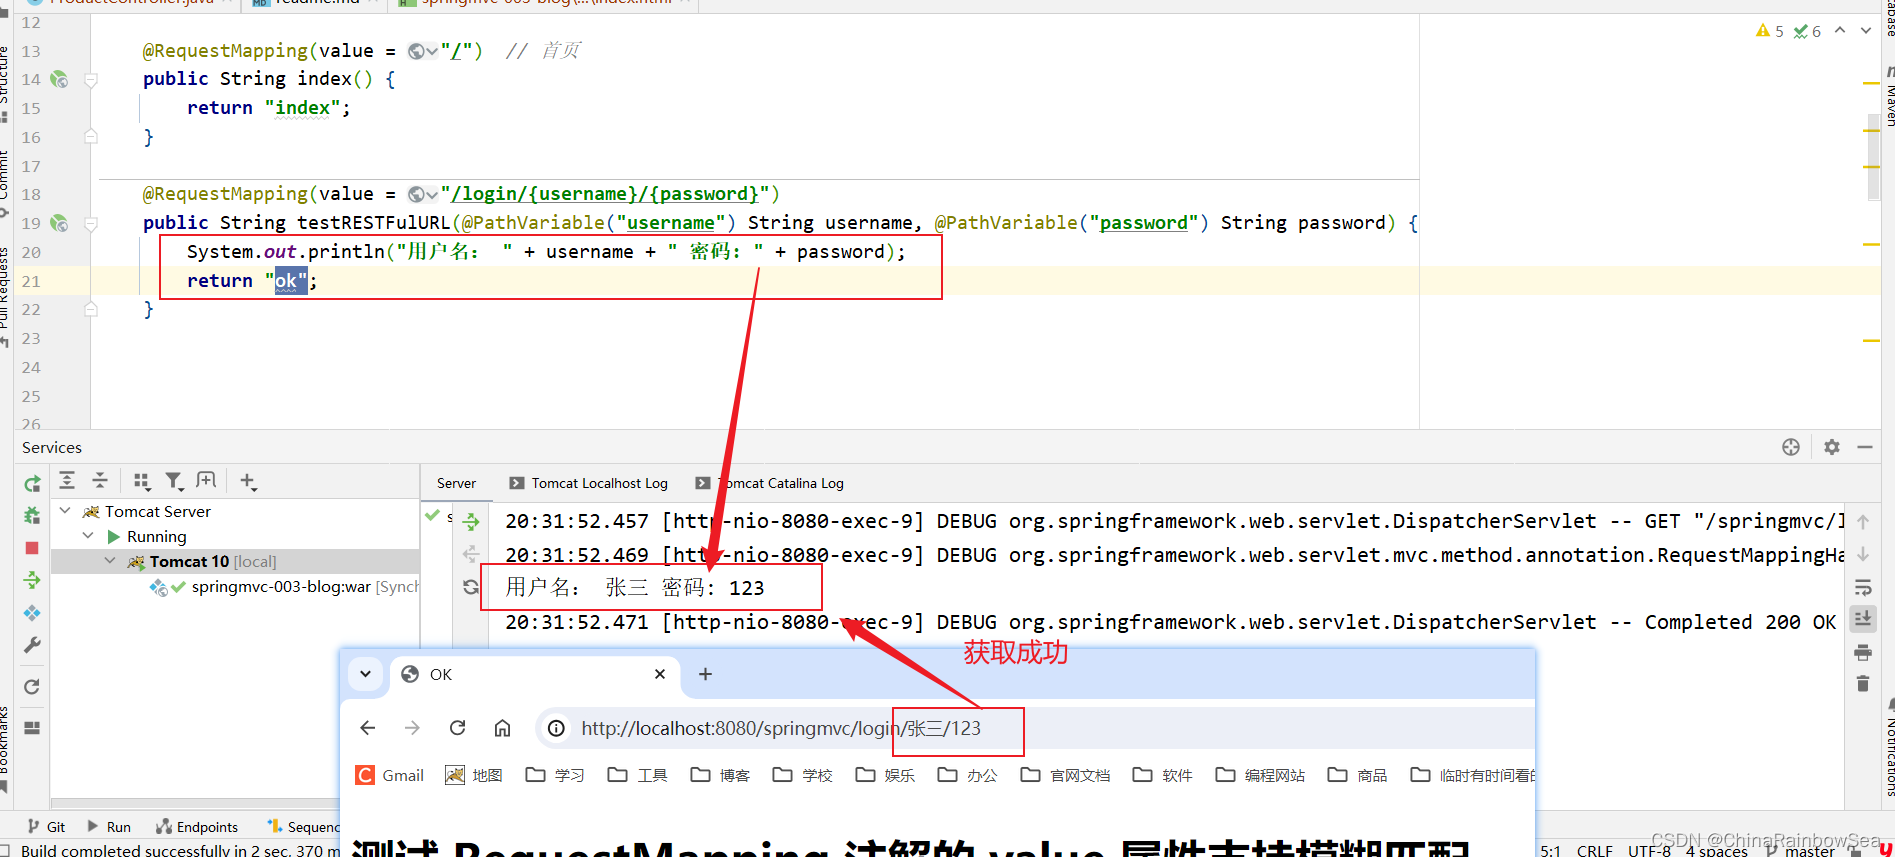Collapse all nodes in the Services tree
The image size is (1895, 857).
100,481
